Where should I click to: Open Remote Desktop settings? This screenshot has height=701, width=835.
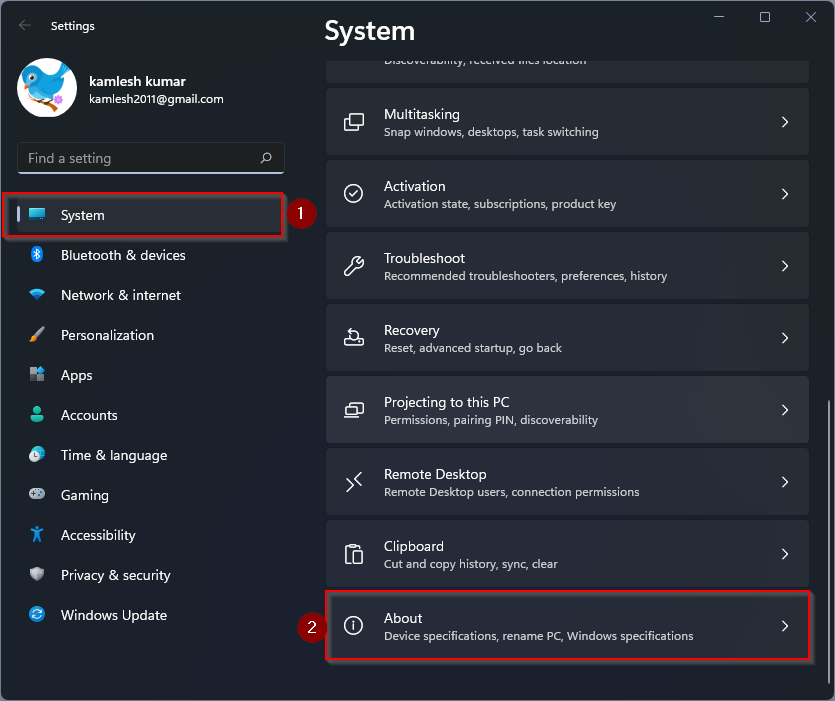[567, 482]
